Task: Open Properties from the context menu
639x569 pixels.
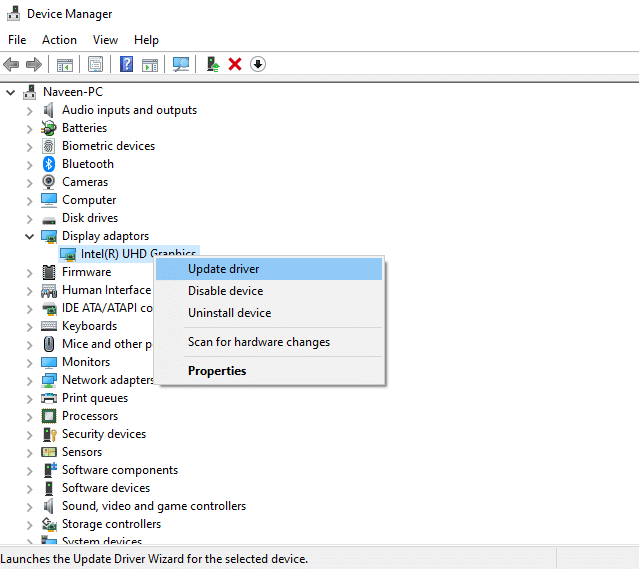Action: click(x=217, y=371)
